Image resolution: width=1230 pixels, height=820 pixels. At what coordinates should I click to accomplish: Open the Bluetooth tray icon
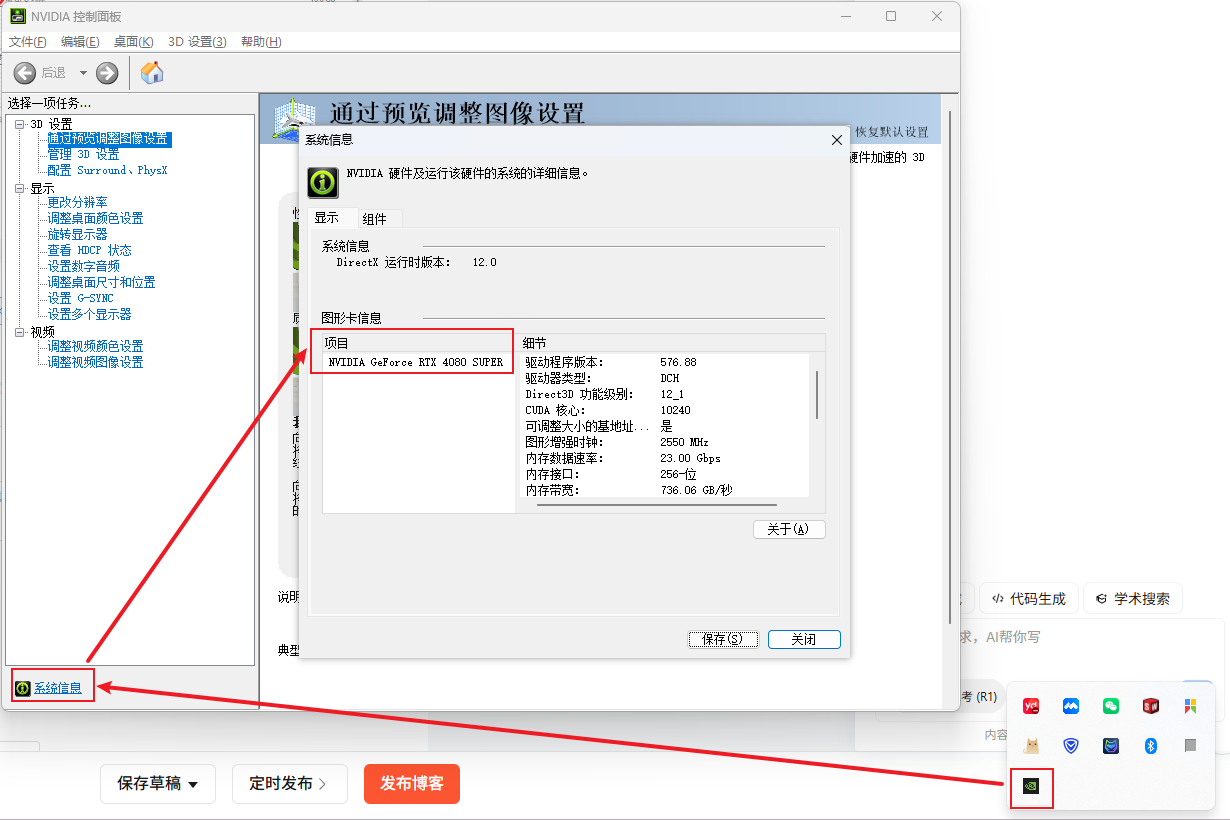coord(1151,746)
